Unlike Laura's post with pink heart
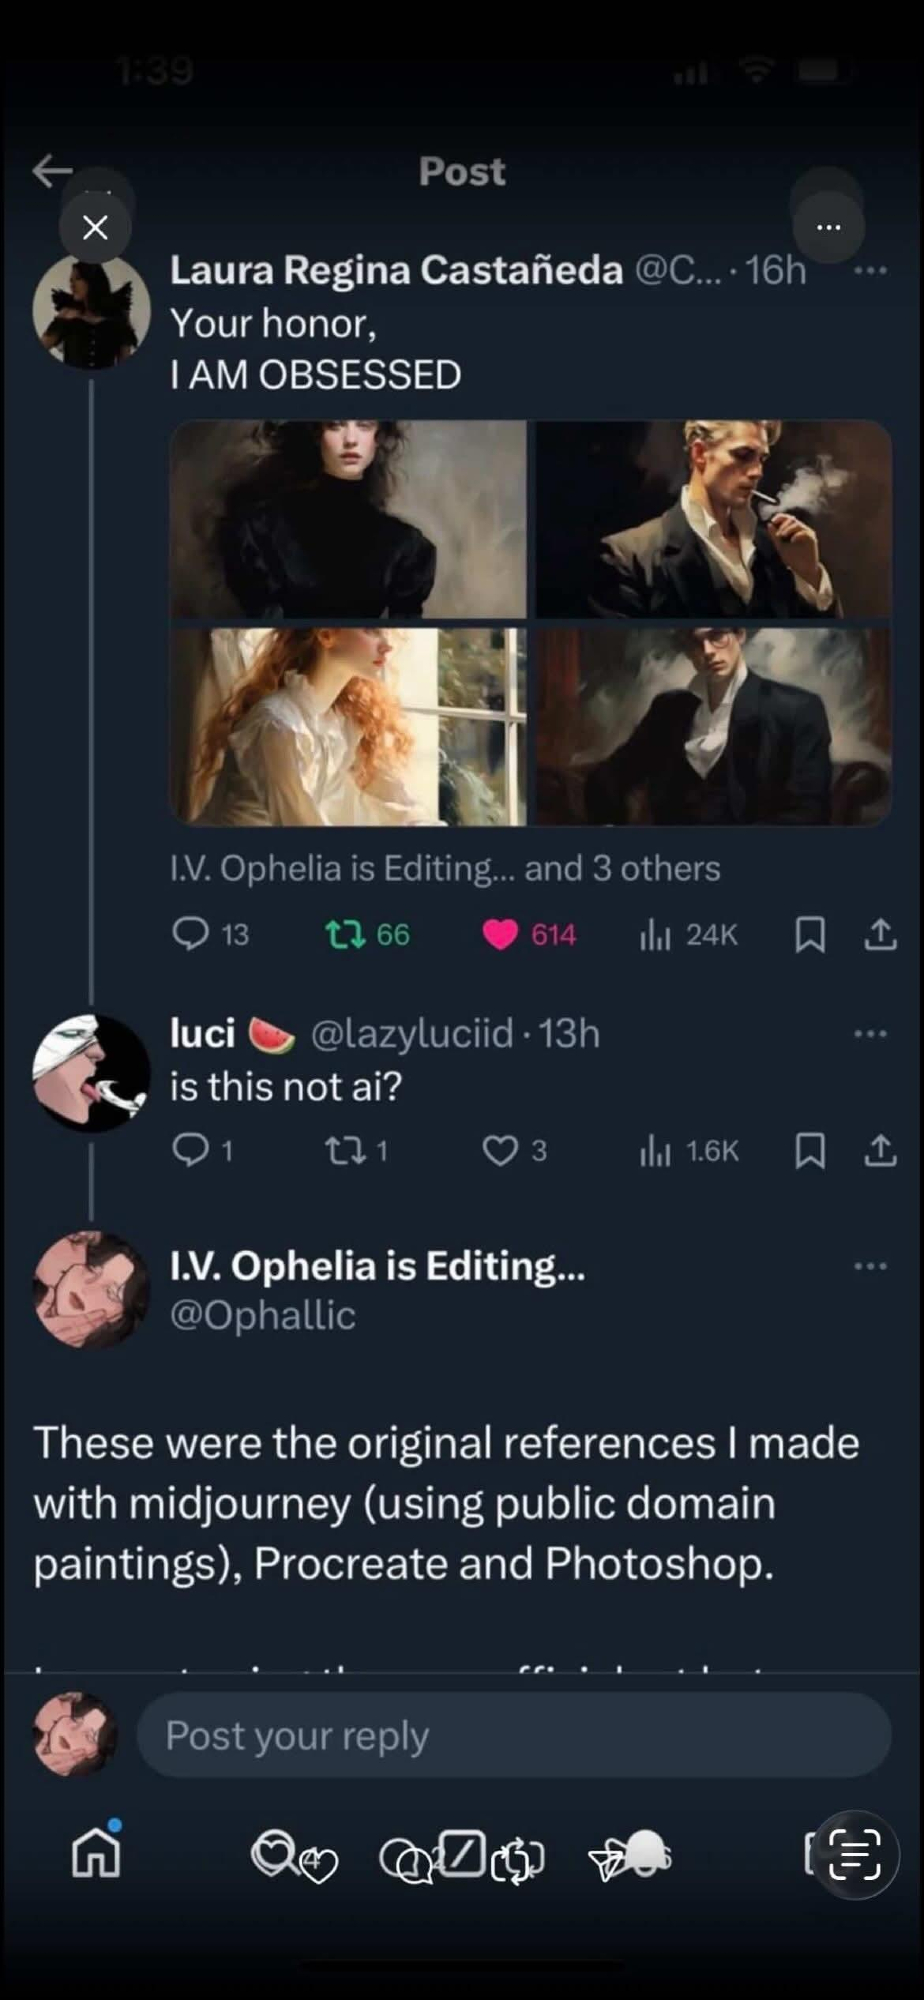This screenshot has height=2000, width=924. click(500, 934)
